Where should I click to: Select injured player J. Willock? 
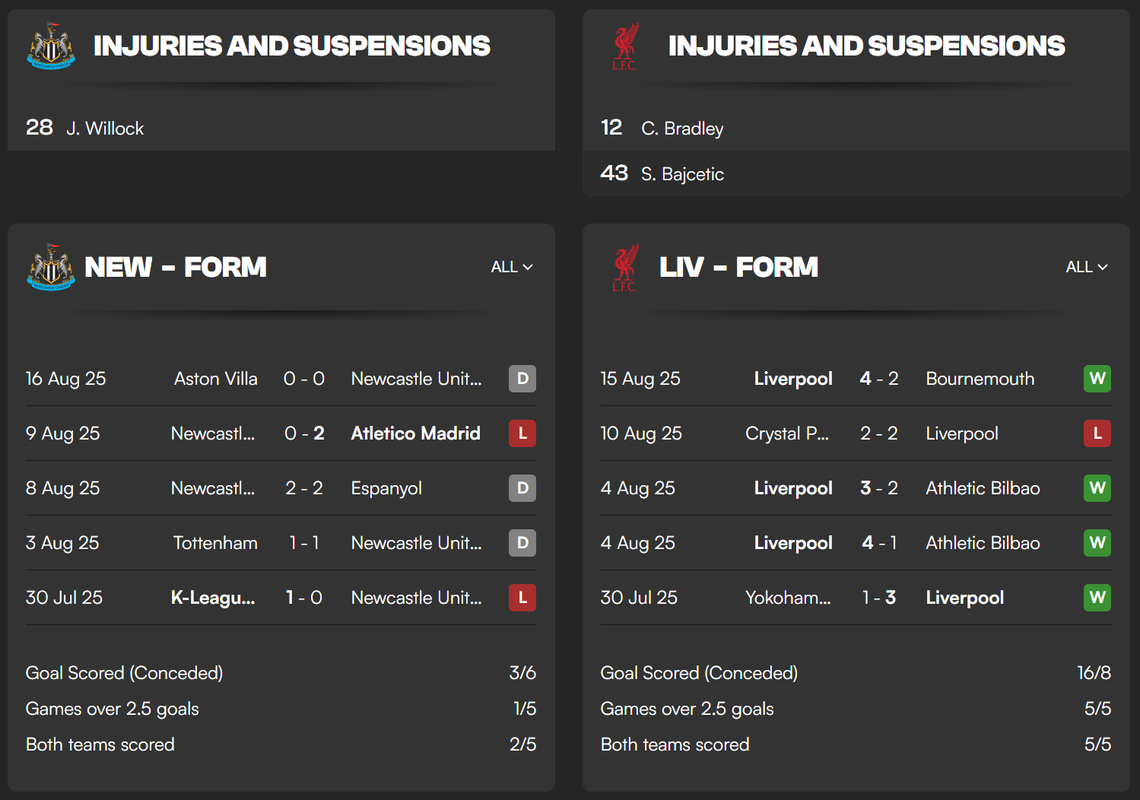tap(105, 128)
